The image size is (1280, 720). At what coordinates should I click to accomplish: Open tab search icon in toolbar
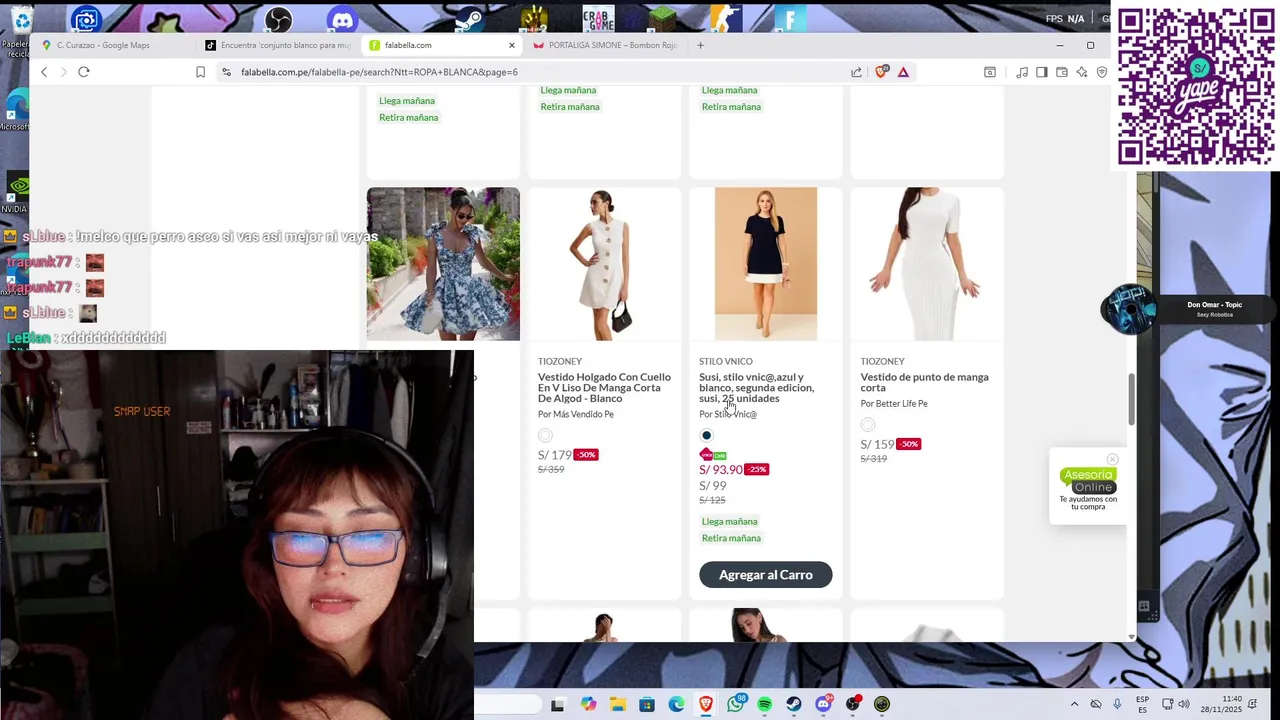tap(990, 72)
